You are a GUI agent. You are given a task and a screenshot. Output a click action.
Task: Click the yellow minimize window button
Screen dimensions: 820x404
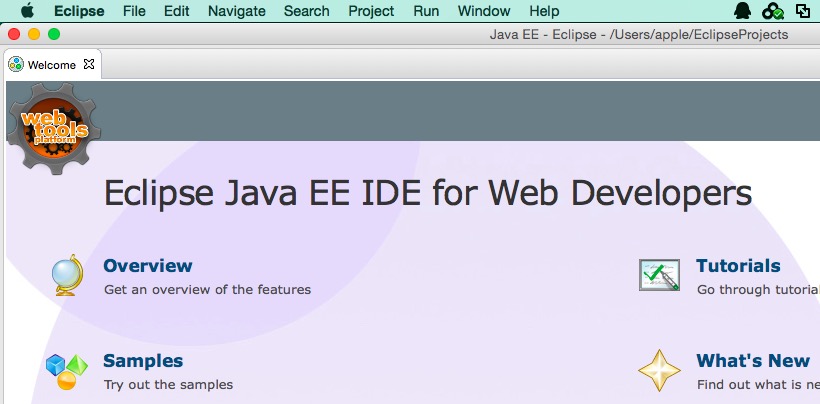pyautogui.click(x=34, y=34)
